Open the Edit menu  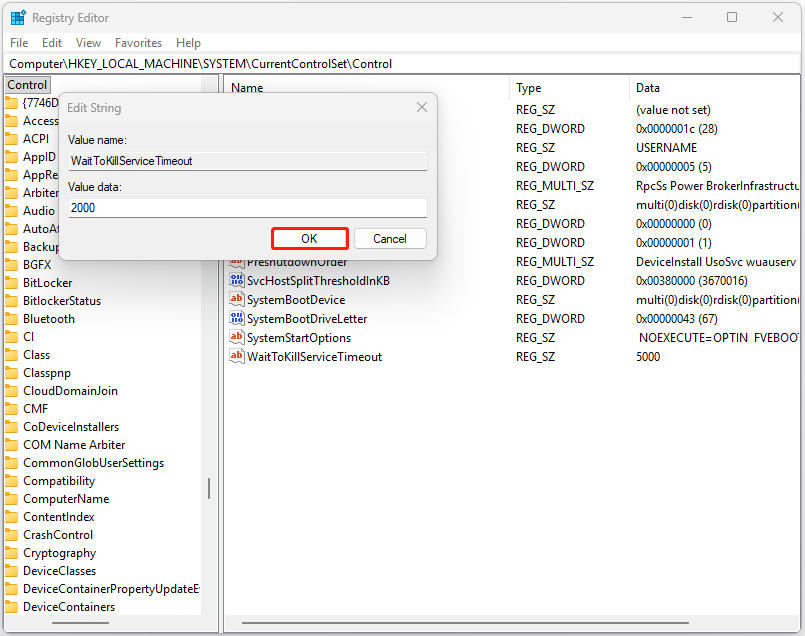52,43
